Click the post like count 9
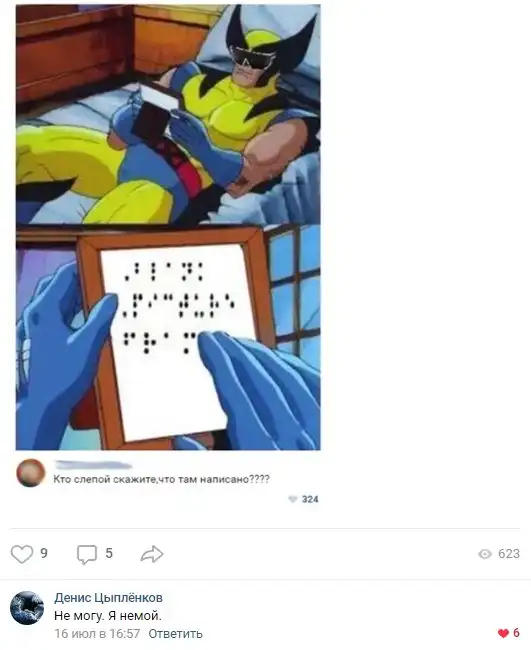Screen dimensions: 531x650 point(44,553)
